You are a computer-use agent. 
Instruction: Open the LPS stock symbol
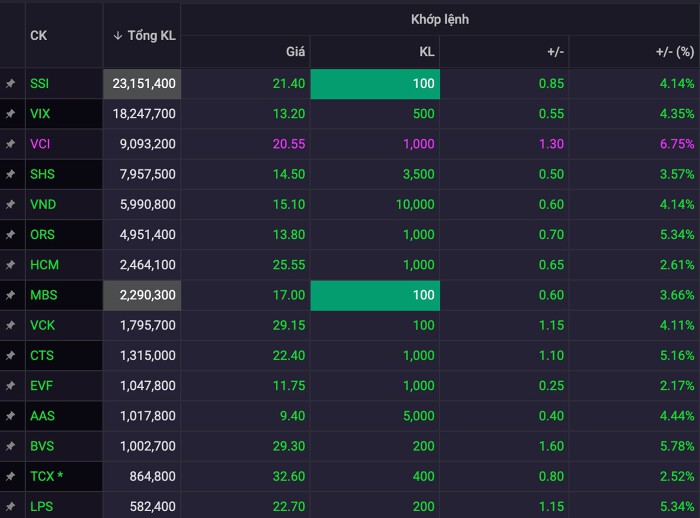(x=42, y=506)
